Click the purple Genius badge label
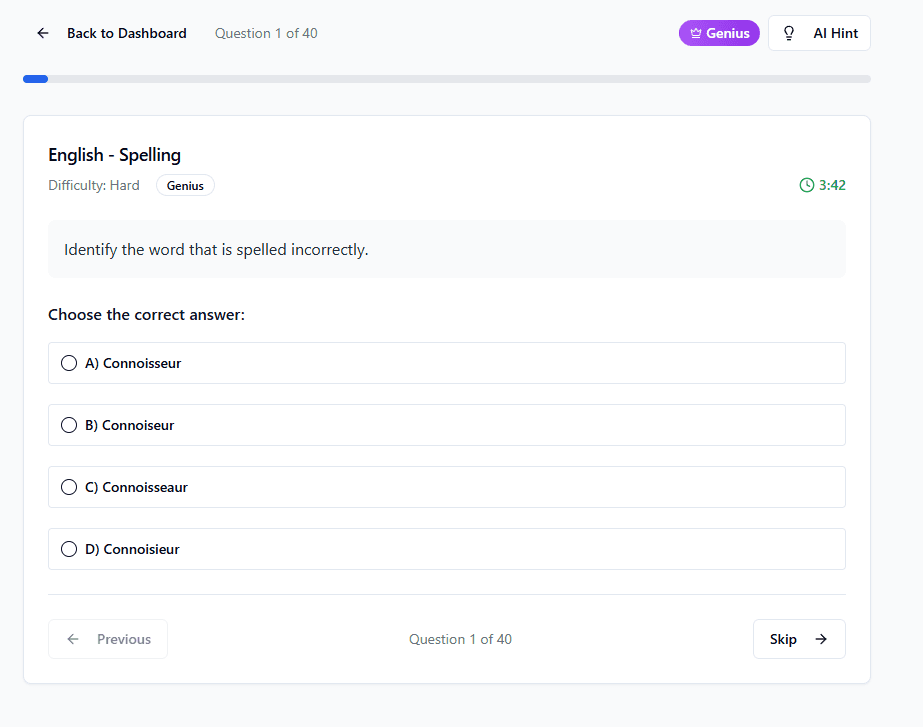Screen dimensions: 923x727 click(x=727, y=33)
